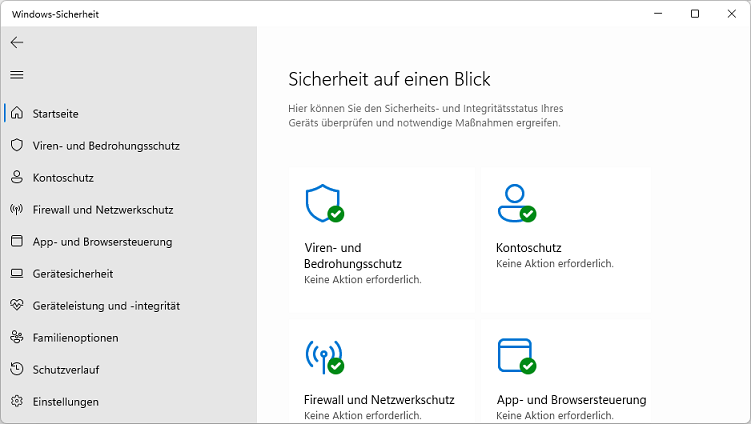Click the 'Windows-Sicherheit' window title
The image size is (751, 424).
point(56,14)
